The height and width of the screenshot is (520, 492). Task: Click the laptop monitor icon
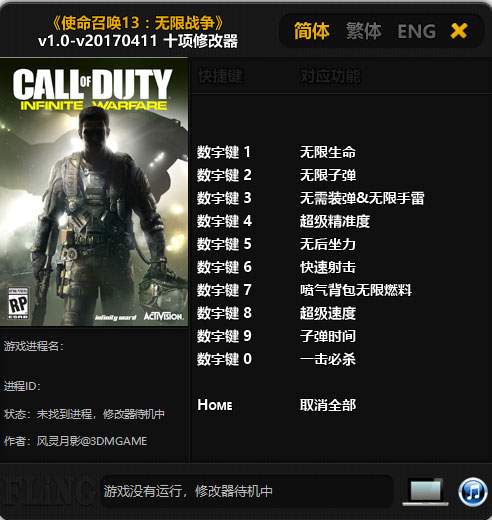coord(426,492)
